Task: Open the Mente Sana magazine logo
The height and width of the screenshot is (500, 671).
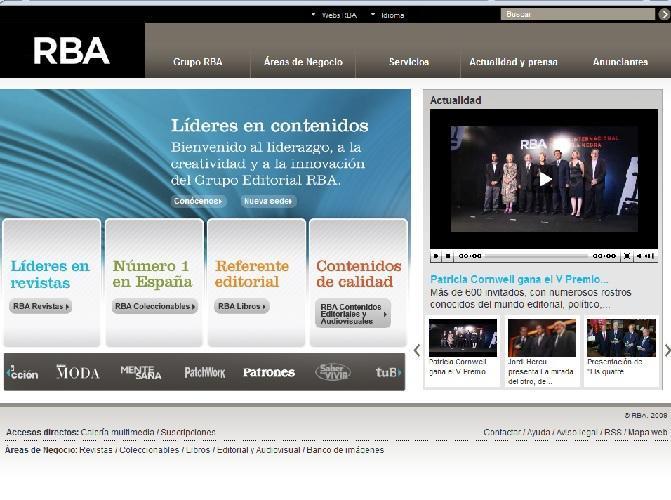Action: click(140, 372)
